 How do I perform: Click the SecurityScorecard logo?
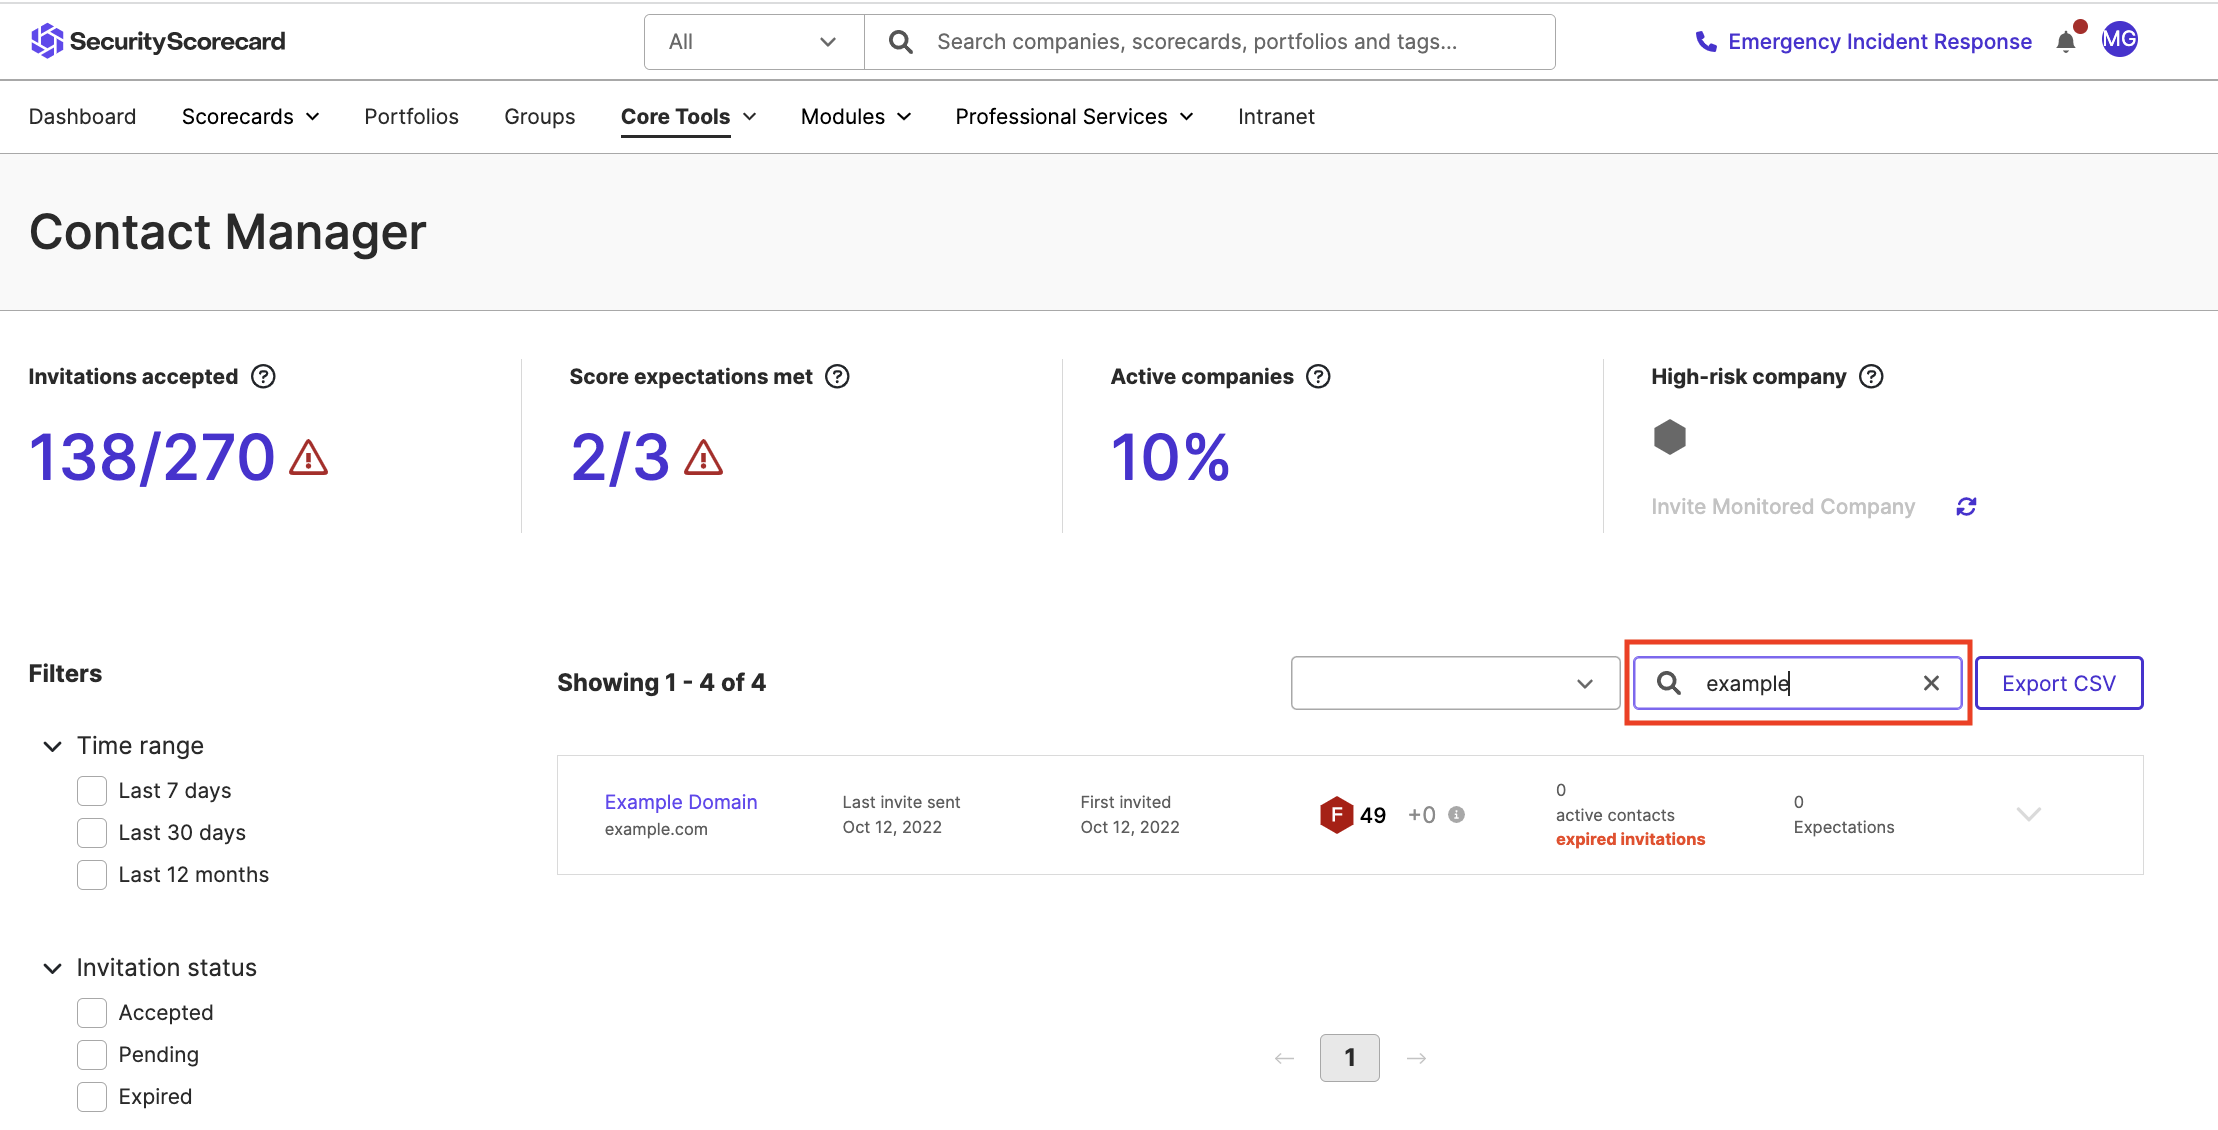click(x=158, y=41)
